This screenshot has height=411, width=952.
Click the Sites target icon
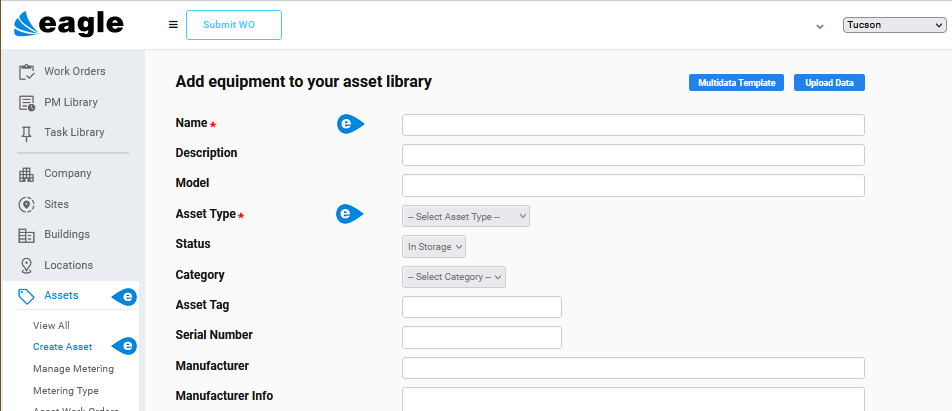pos(27,205)
